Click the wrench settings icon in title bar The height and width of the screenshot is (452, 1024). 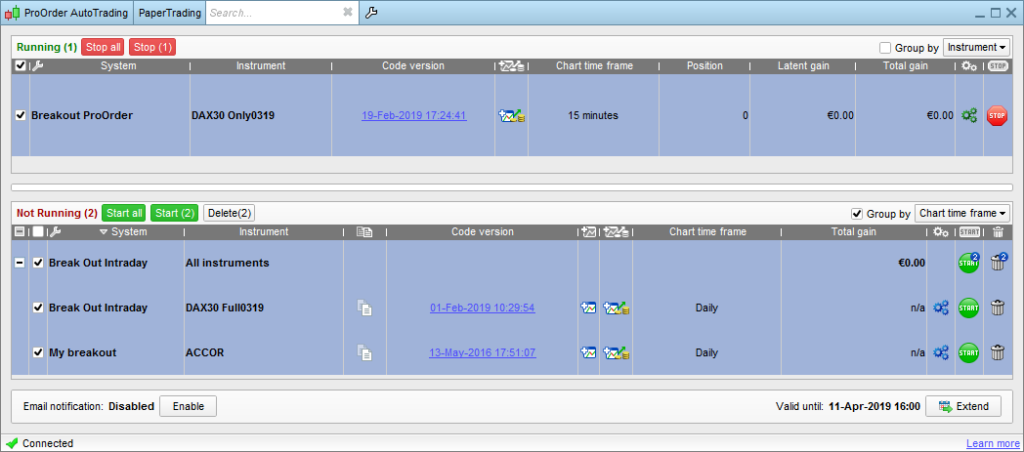tap(371, 12)
